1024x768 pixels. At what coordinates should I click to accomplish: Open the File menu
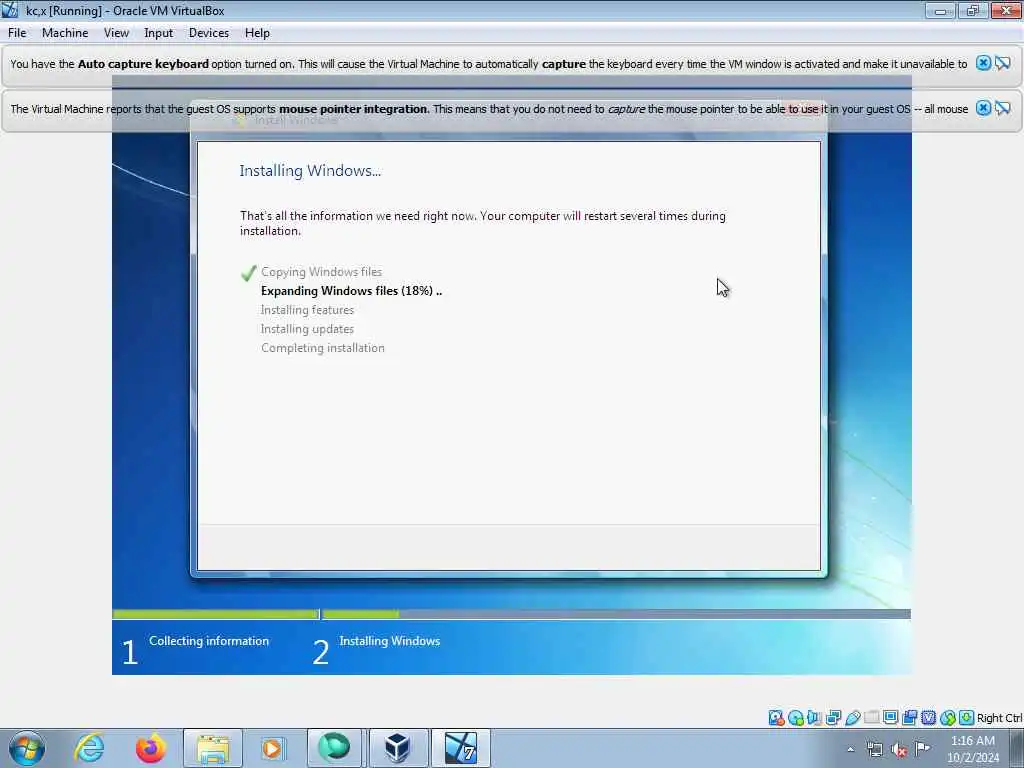(17, 33)
